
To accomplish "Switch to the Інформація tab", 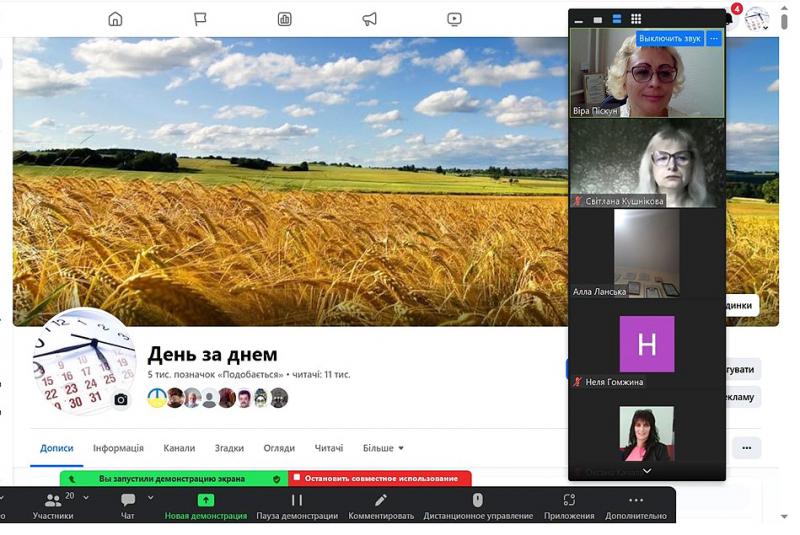I will (118, 448).
